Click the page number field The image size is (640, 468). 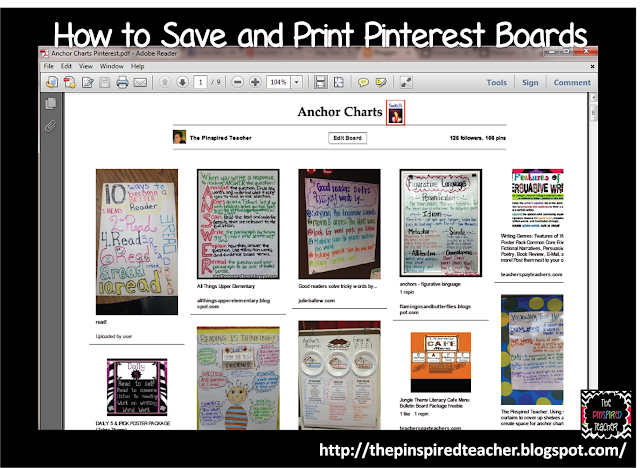[x=200, y=82]
